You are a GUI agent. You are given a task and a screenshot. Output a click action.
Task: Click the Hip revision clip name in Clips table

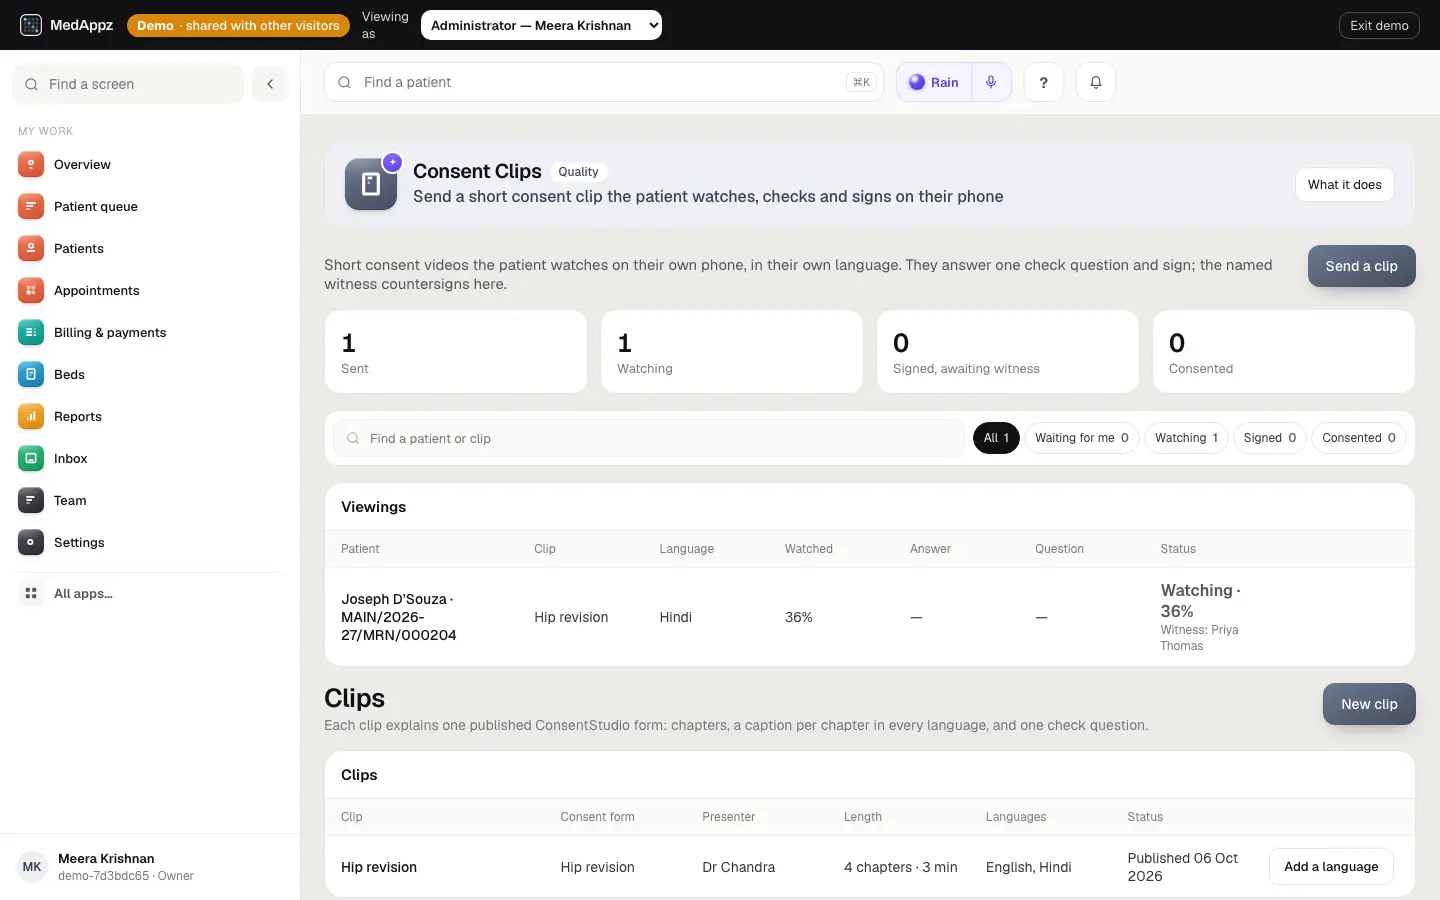point(379,867)
